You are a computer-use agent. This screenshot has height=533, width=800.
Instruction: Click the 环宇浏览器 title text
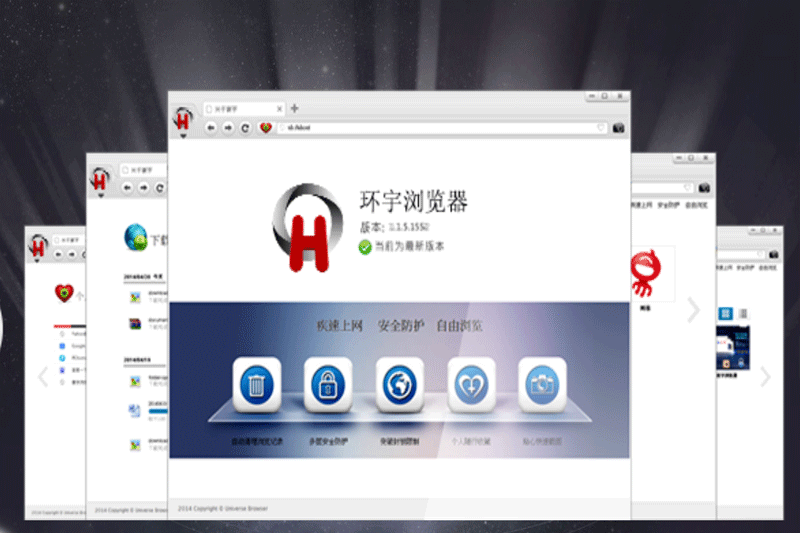(x=414, y=201)
